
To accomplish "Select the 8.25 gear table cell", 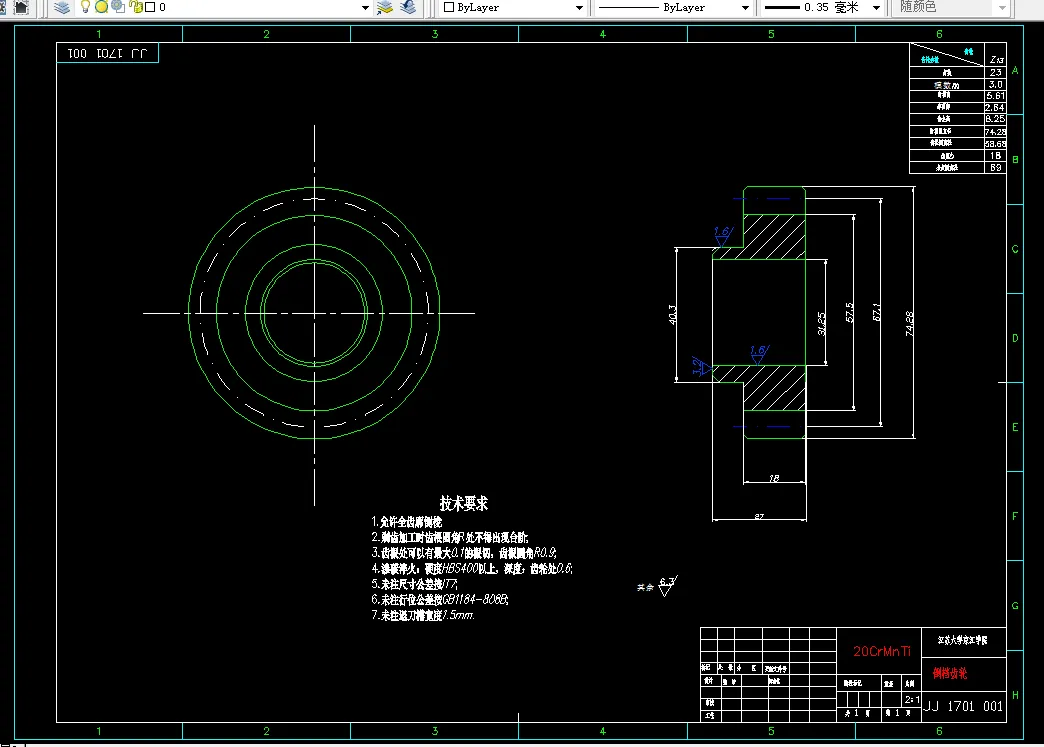I will 995,119.
